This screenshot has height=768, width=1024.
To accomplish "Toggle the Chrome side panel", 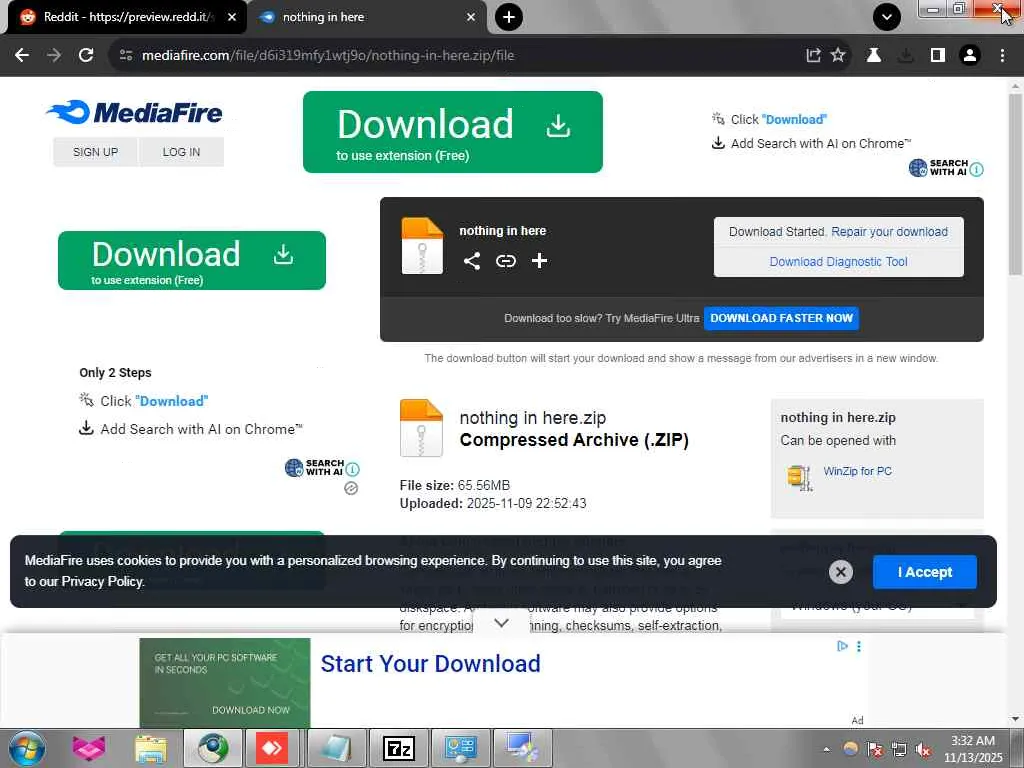I will coord(938,56).
